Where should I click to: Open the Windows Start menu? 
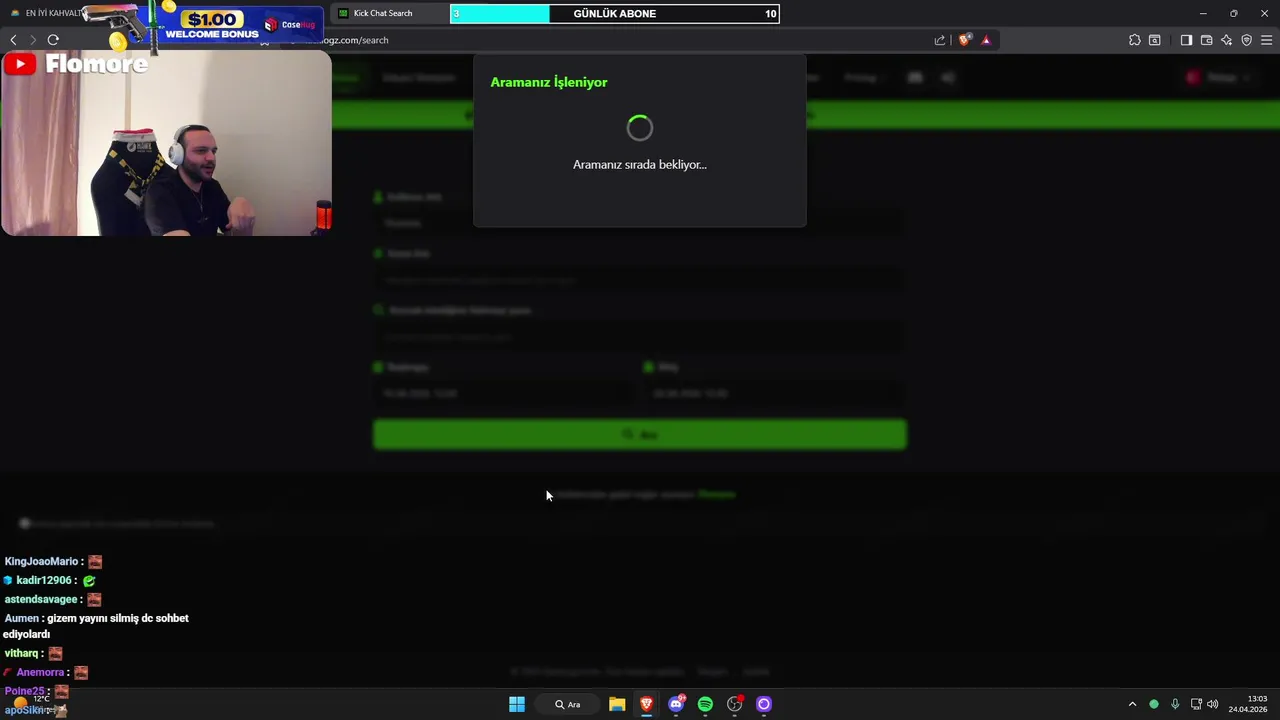517,704
